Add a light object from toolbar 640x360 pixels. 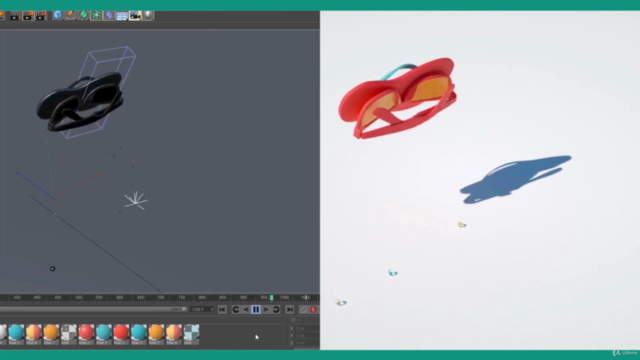(x=148, y=15)
